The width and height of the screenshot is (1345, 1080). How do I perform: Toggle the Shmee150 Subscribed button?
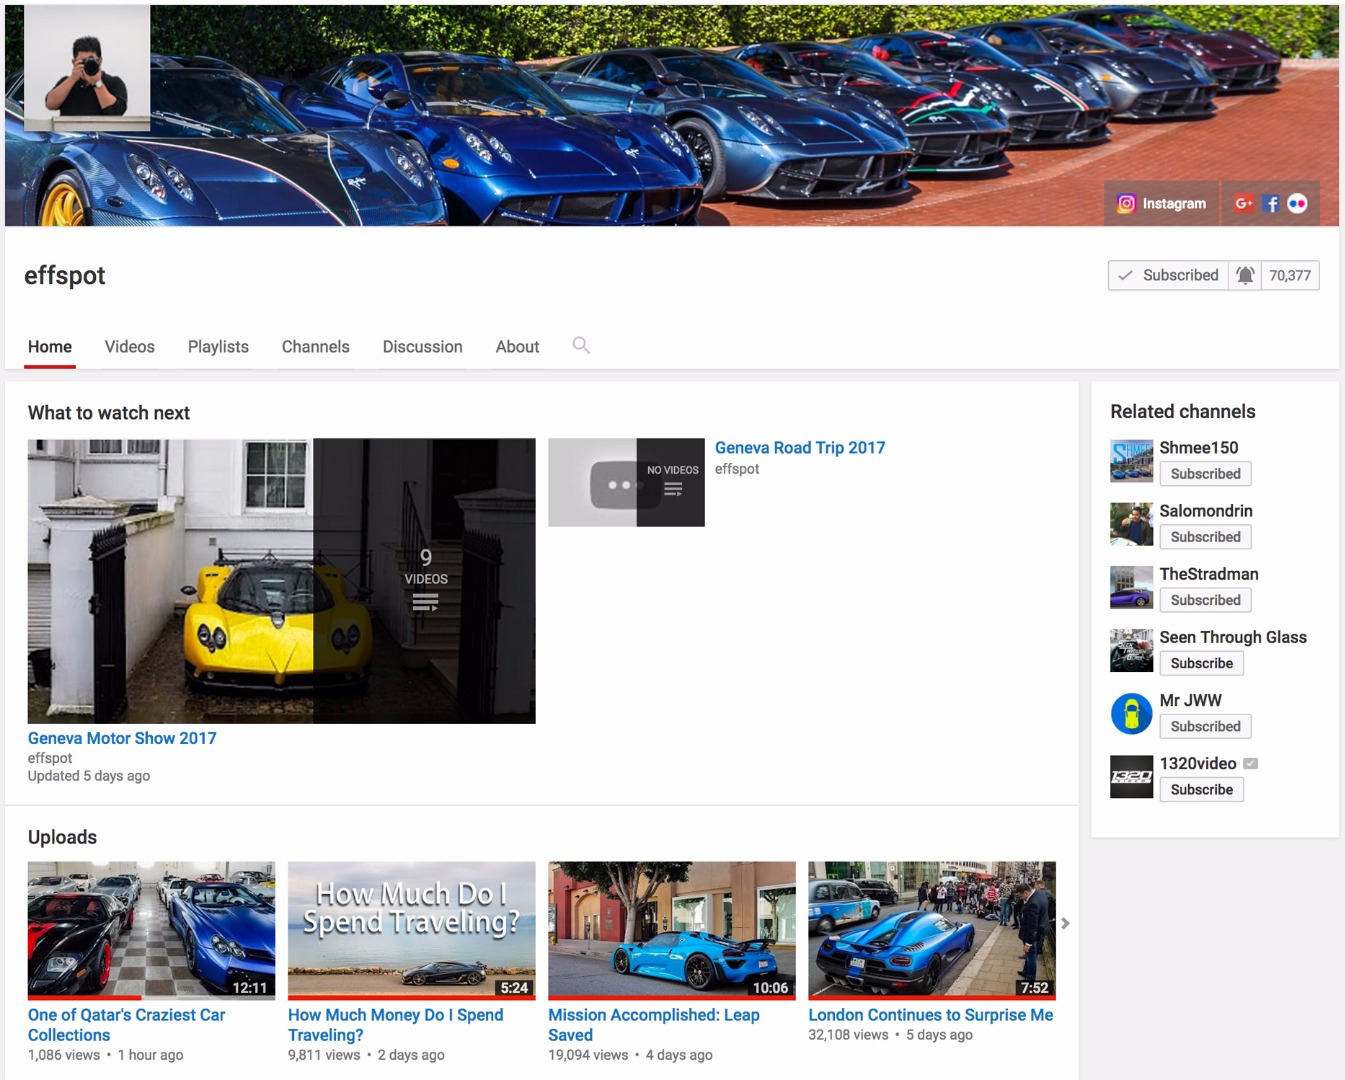point(1205,474)
